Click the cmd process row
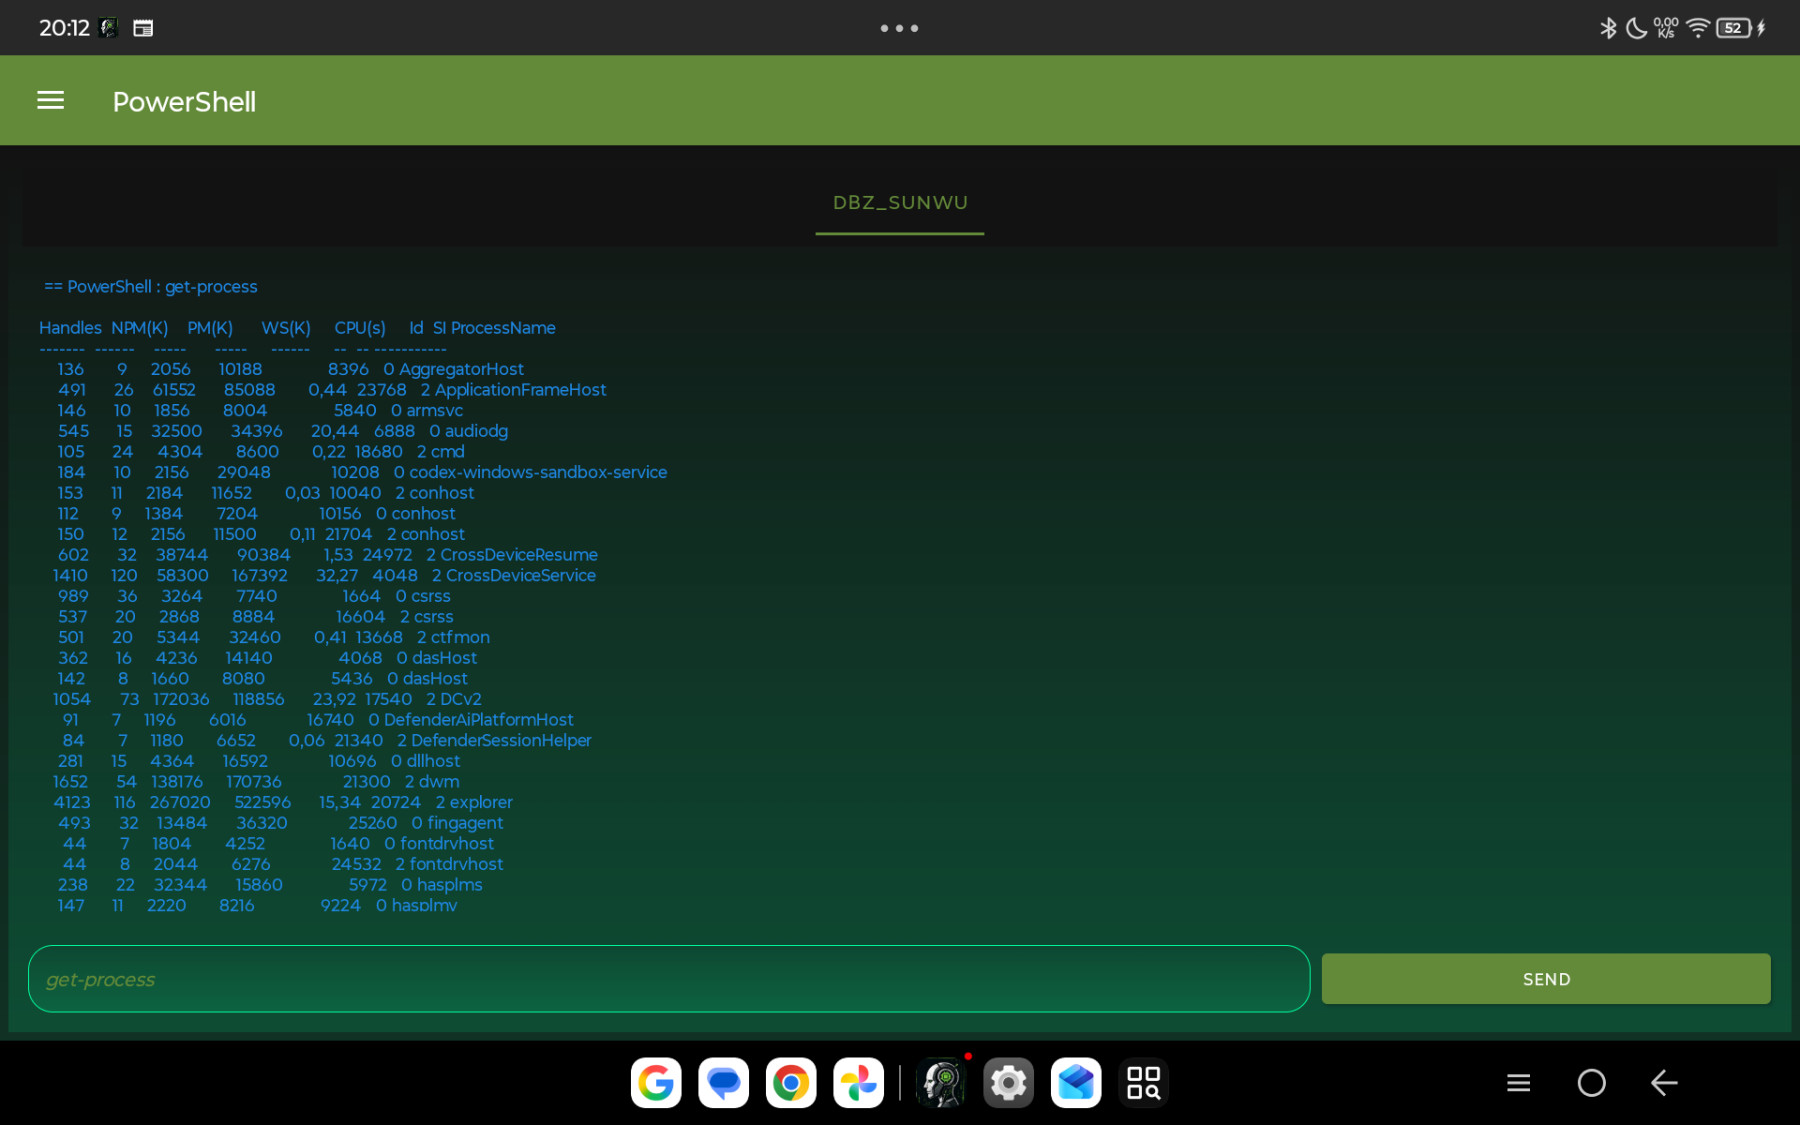Image resolution: width=1800 pixels, height=1125 pixels. (260, 452)
